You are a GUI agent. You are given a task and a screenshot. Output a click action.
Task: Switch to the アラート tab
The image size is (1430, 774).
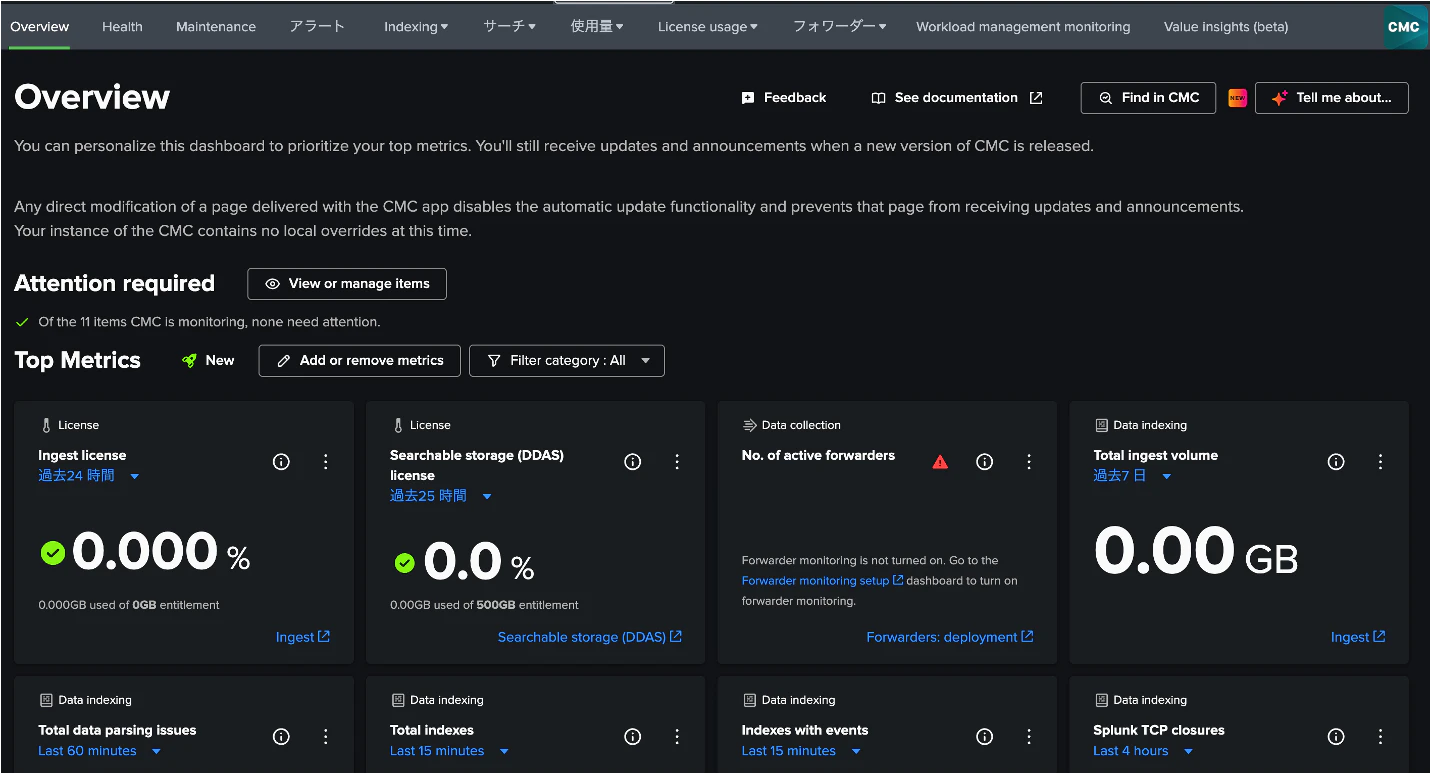[x=317, y=27]
